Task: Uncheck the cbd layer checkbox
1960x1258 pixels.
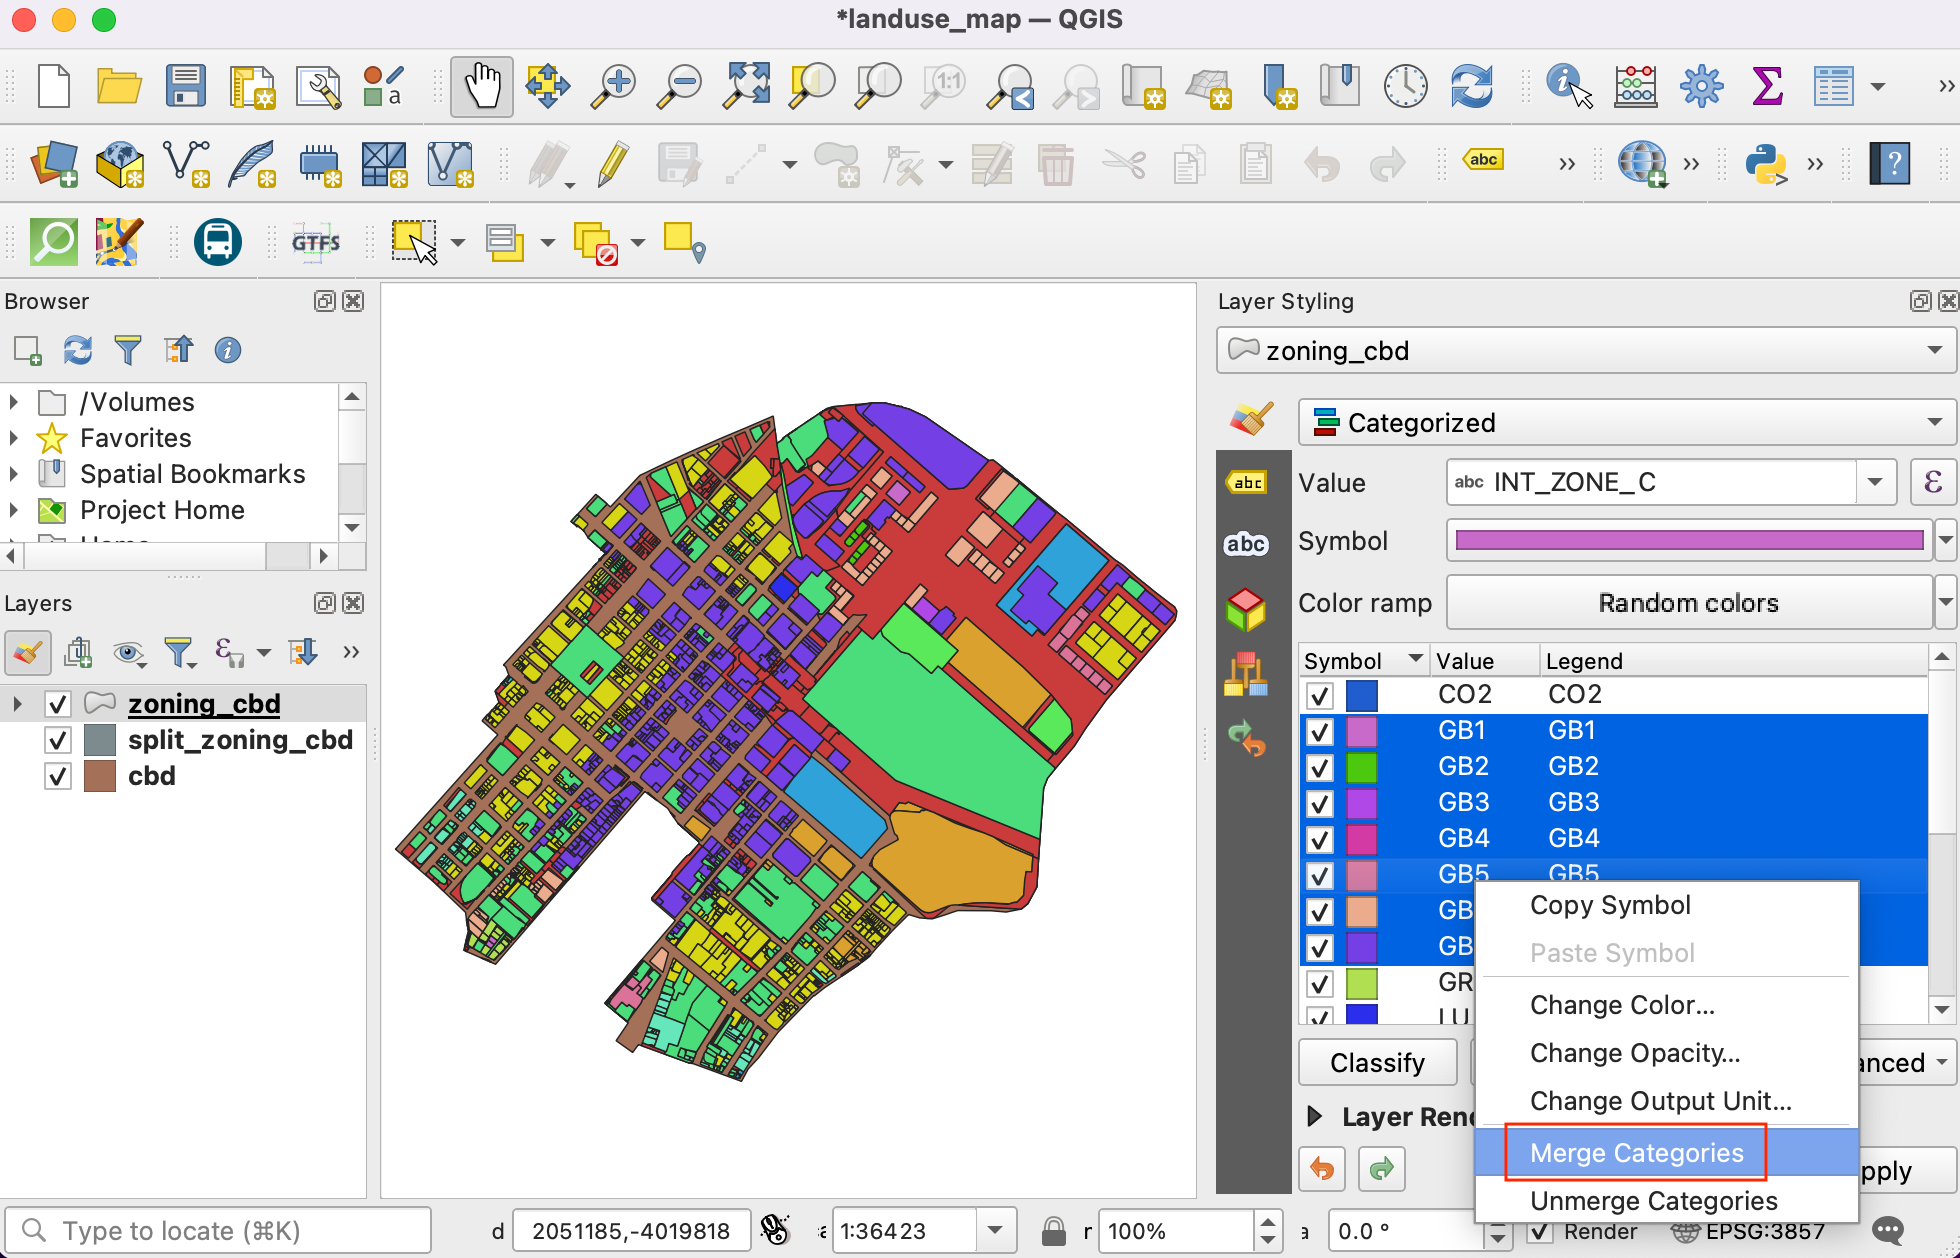Action: coord(58,776)
